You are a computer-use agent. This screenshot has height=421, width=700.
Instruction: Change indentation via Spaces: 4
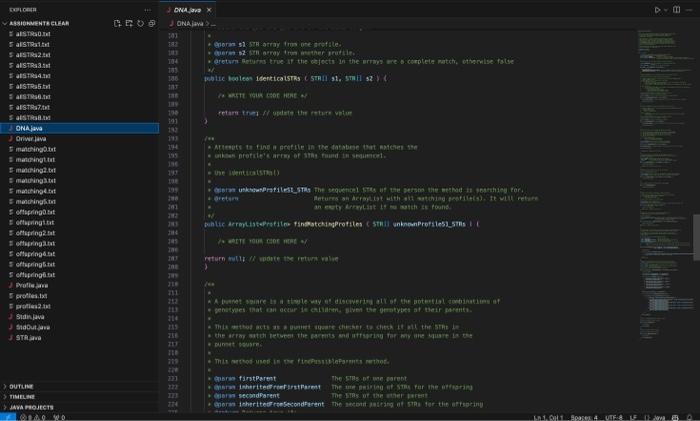(x=584, y=417)
